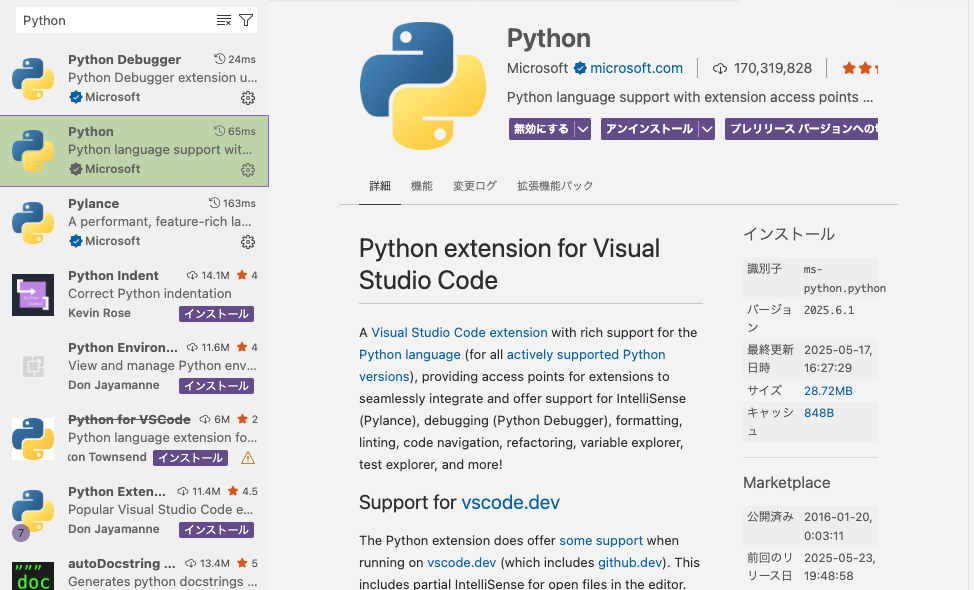The width and height of the screenshot is (974, 590).
Task: Click the 7 extensions pack count badge
Action: 20,533
